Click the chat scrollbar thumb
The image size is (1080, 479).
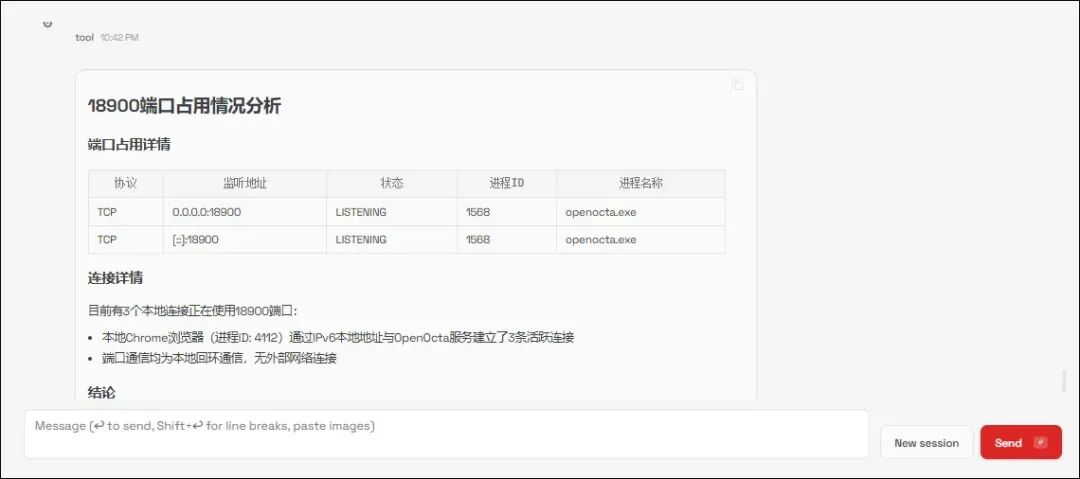tap(1064, 382)
